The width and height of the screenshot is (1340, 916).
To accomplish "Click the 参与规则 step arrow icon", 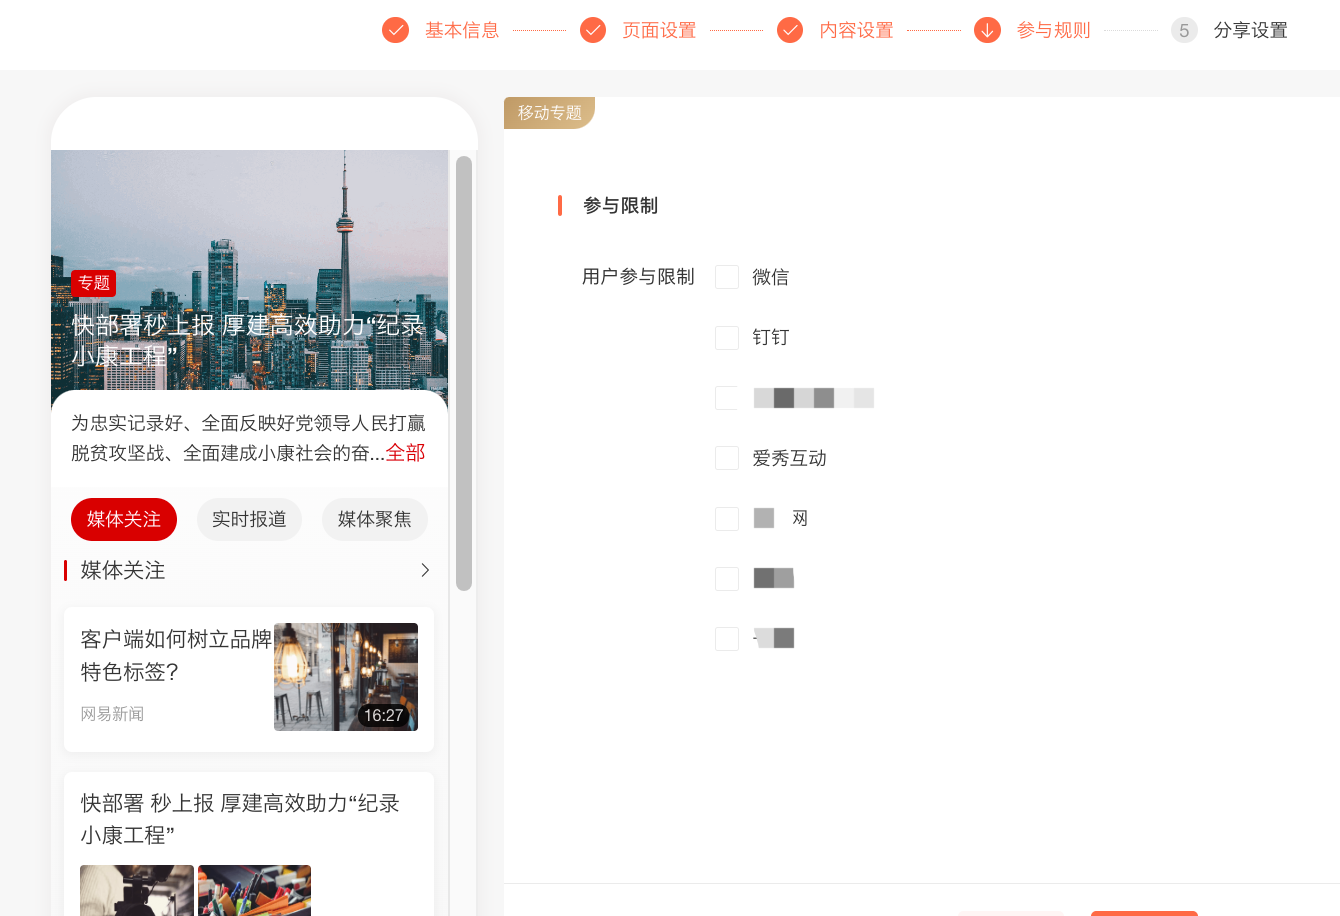I will pos(987,30).
